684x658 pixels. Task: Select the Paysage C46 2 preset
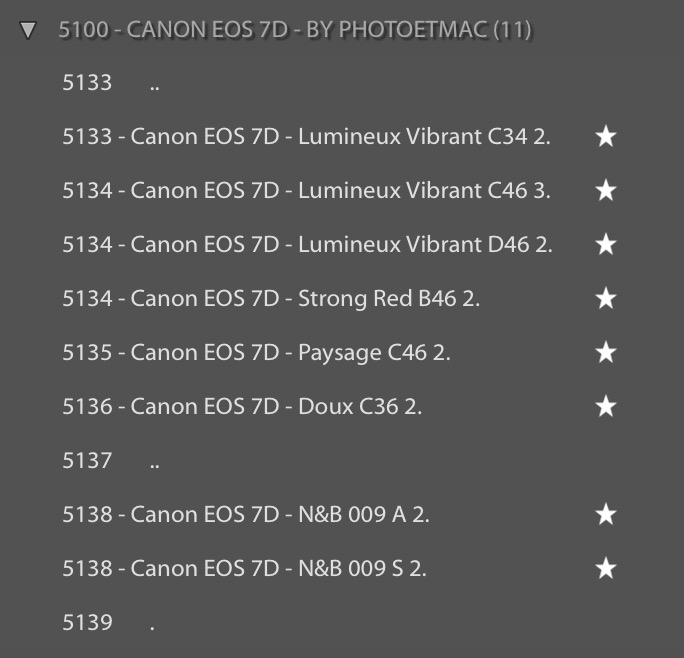[256, 353]
